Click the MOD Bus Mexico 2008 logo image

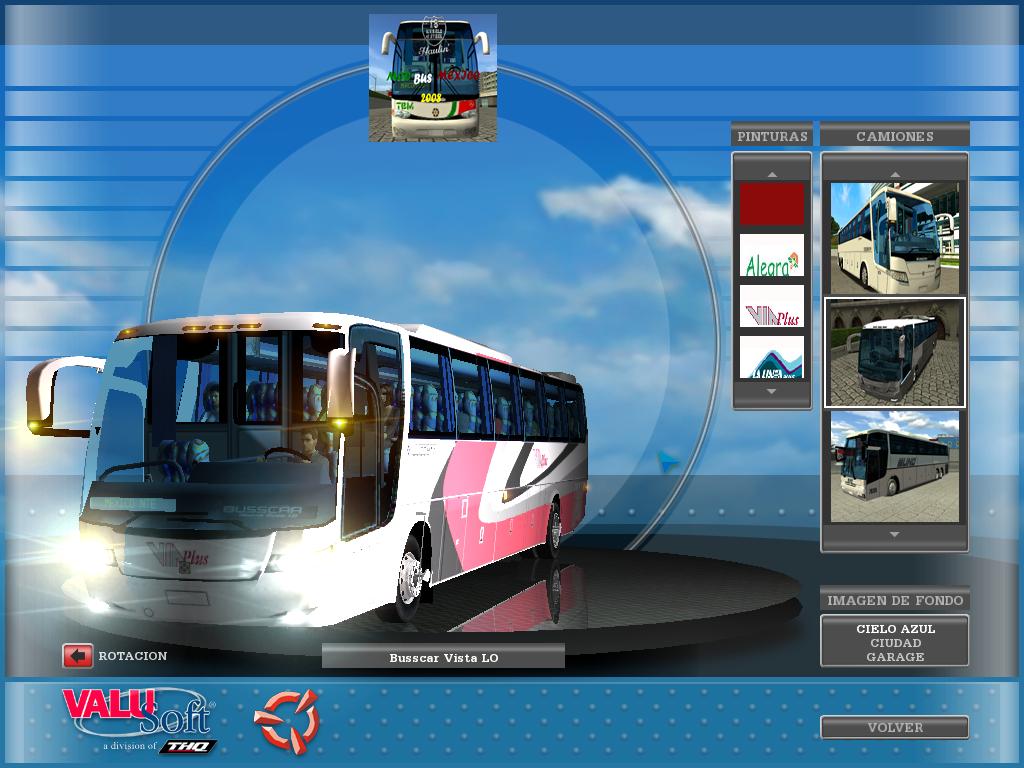click(433, 78)
